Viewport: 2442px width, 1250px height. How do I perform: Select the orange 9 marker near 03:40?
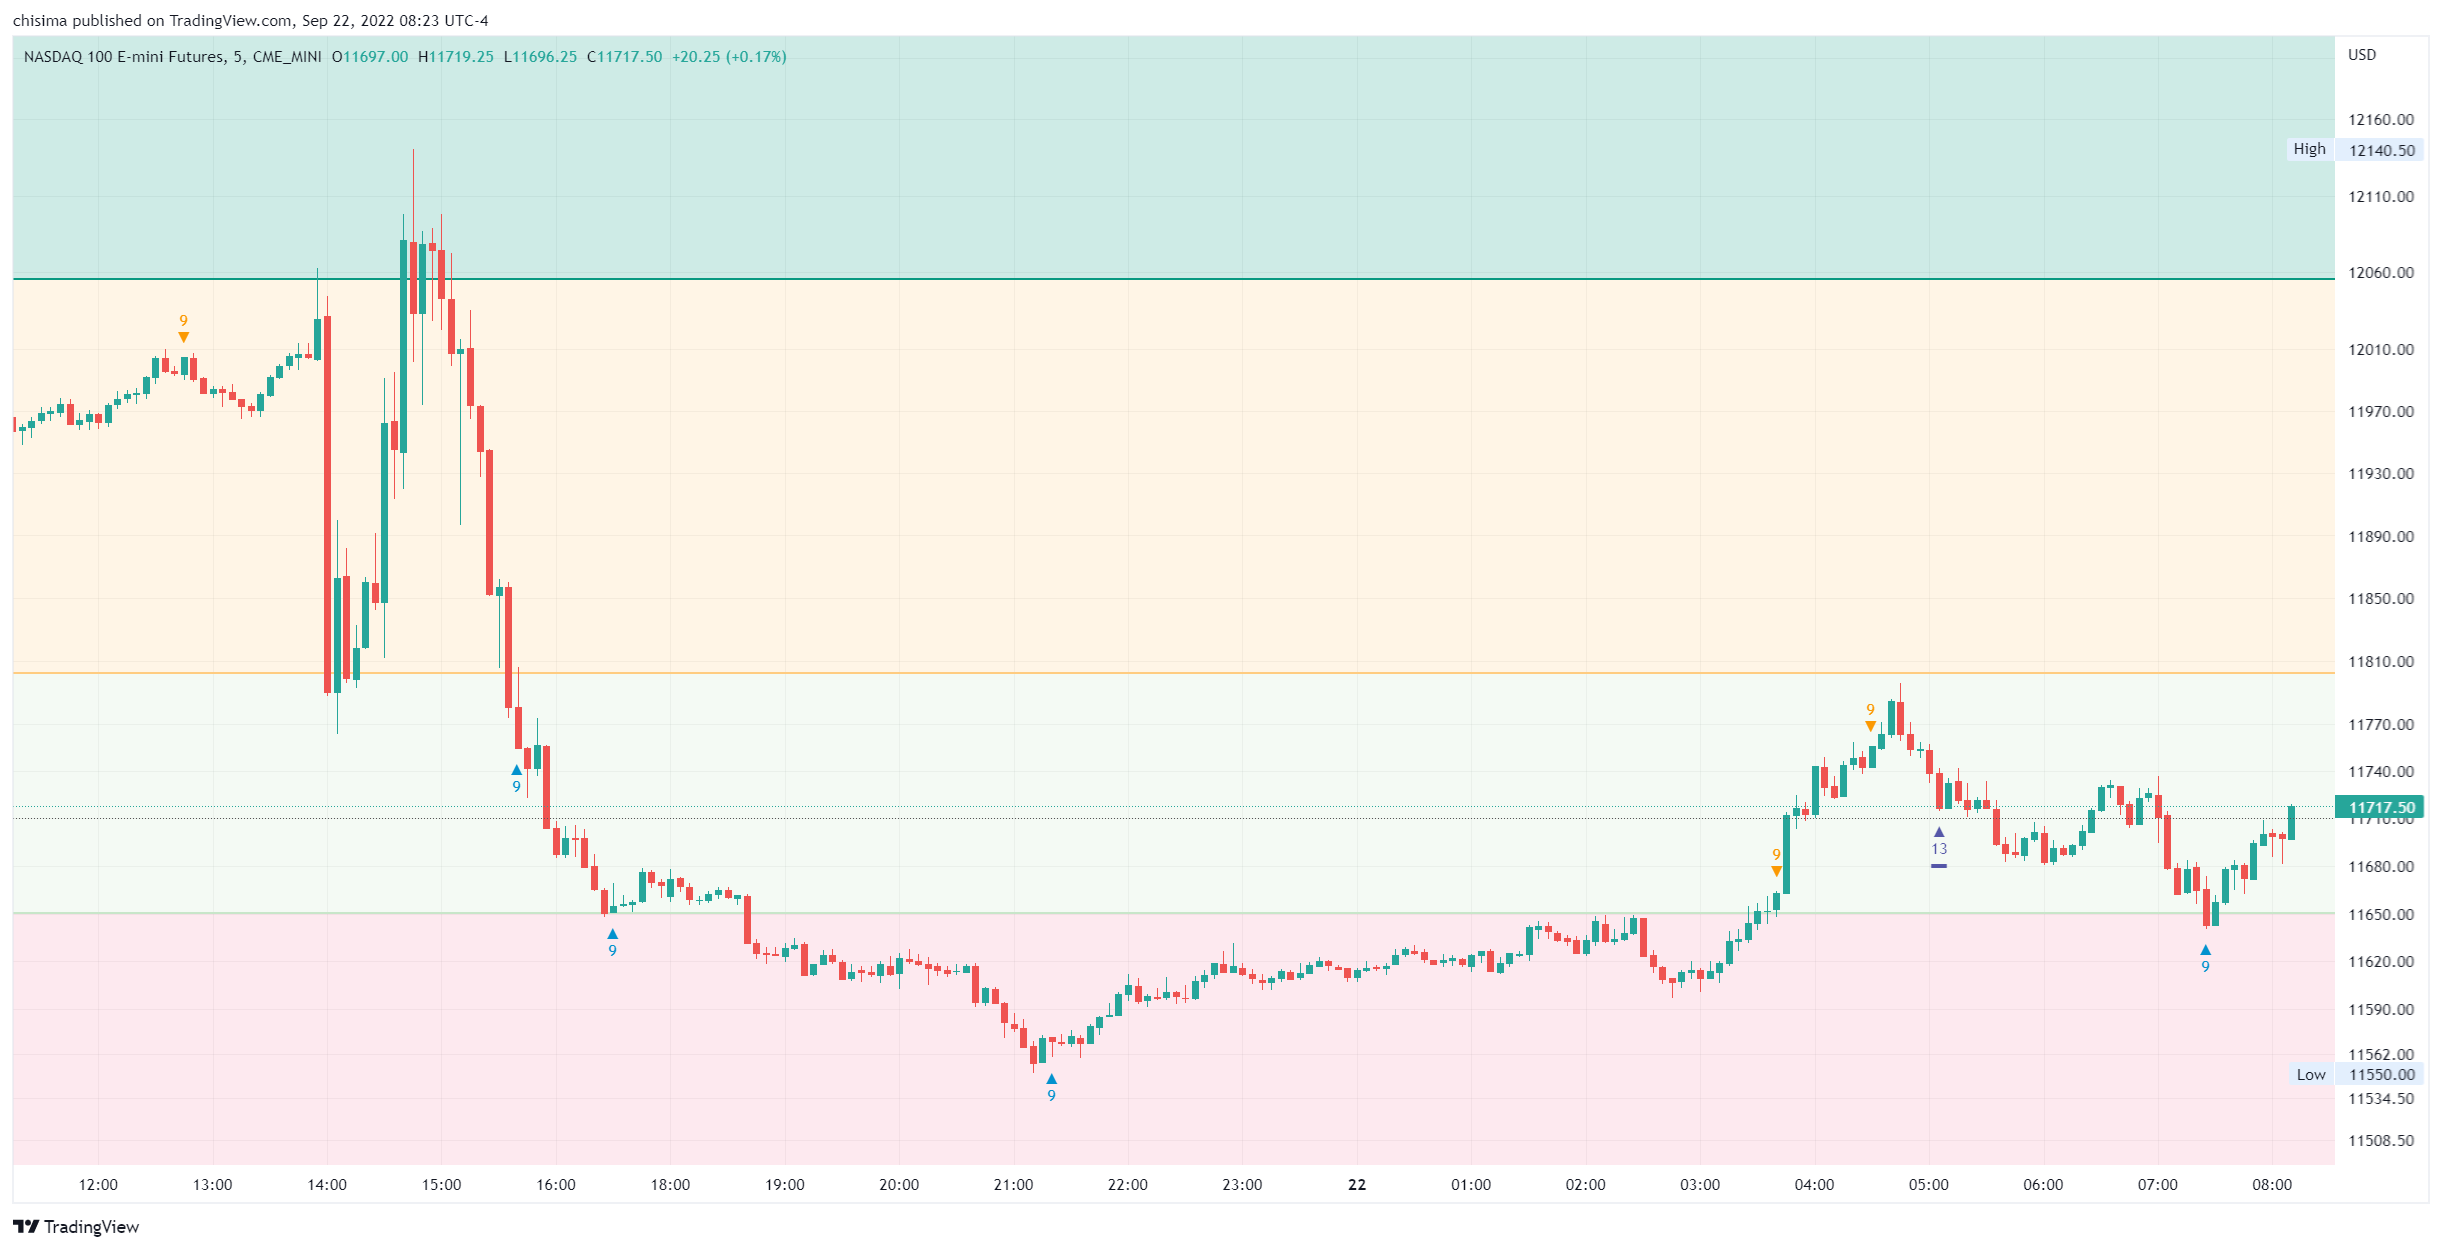pyautogui.click(x=1776, y=863)
